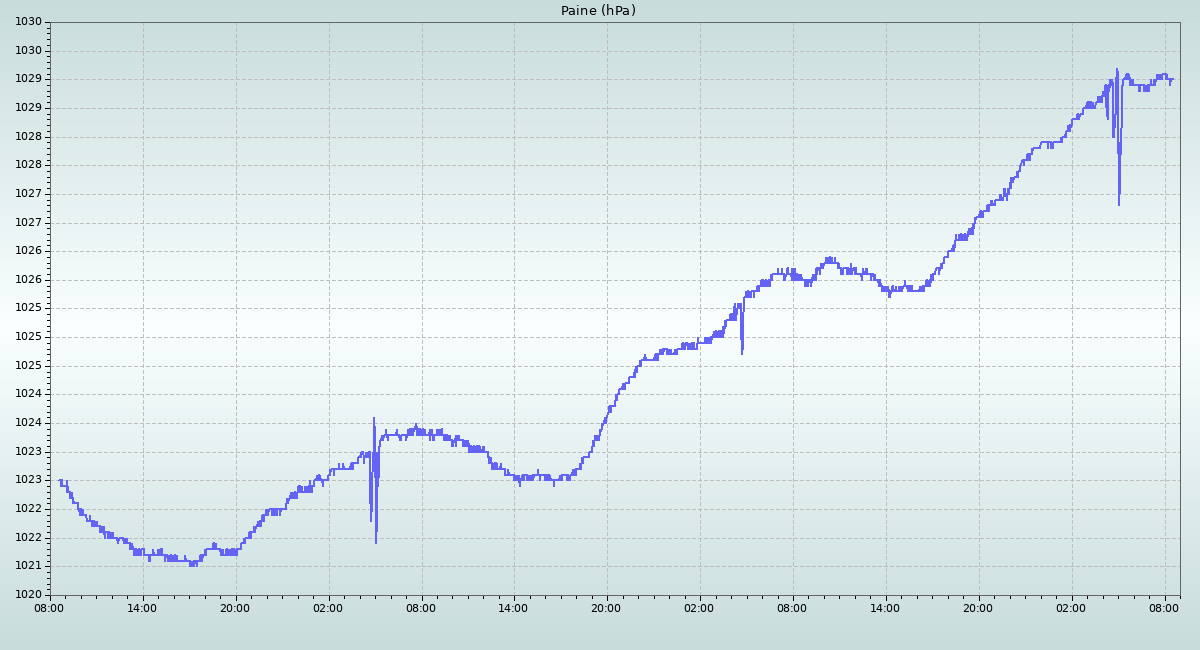
Task: Select the last 02:00 time axis label
Action: tap(1071, 607)
